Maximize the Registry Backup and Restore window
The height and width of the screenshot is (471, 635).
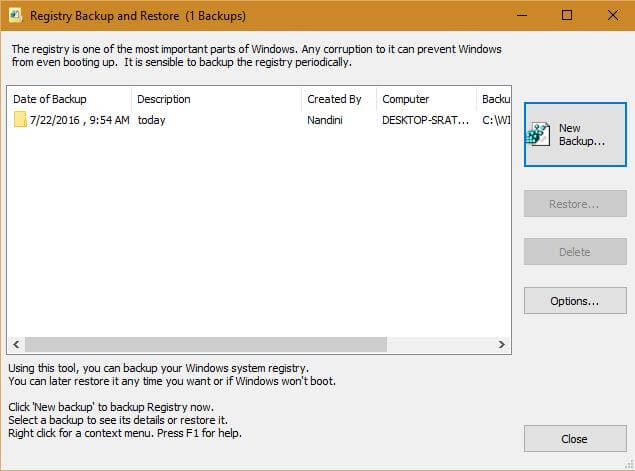567,15
